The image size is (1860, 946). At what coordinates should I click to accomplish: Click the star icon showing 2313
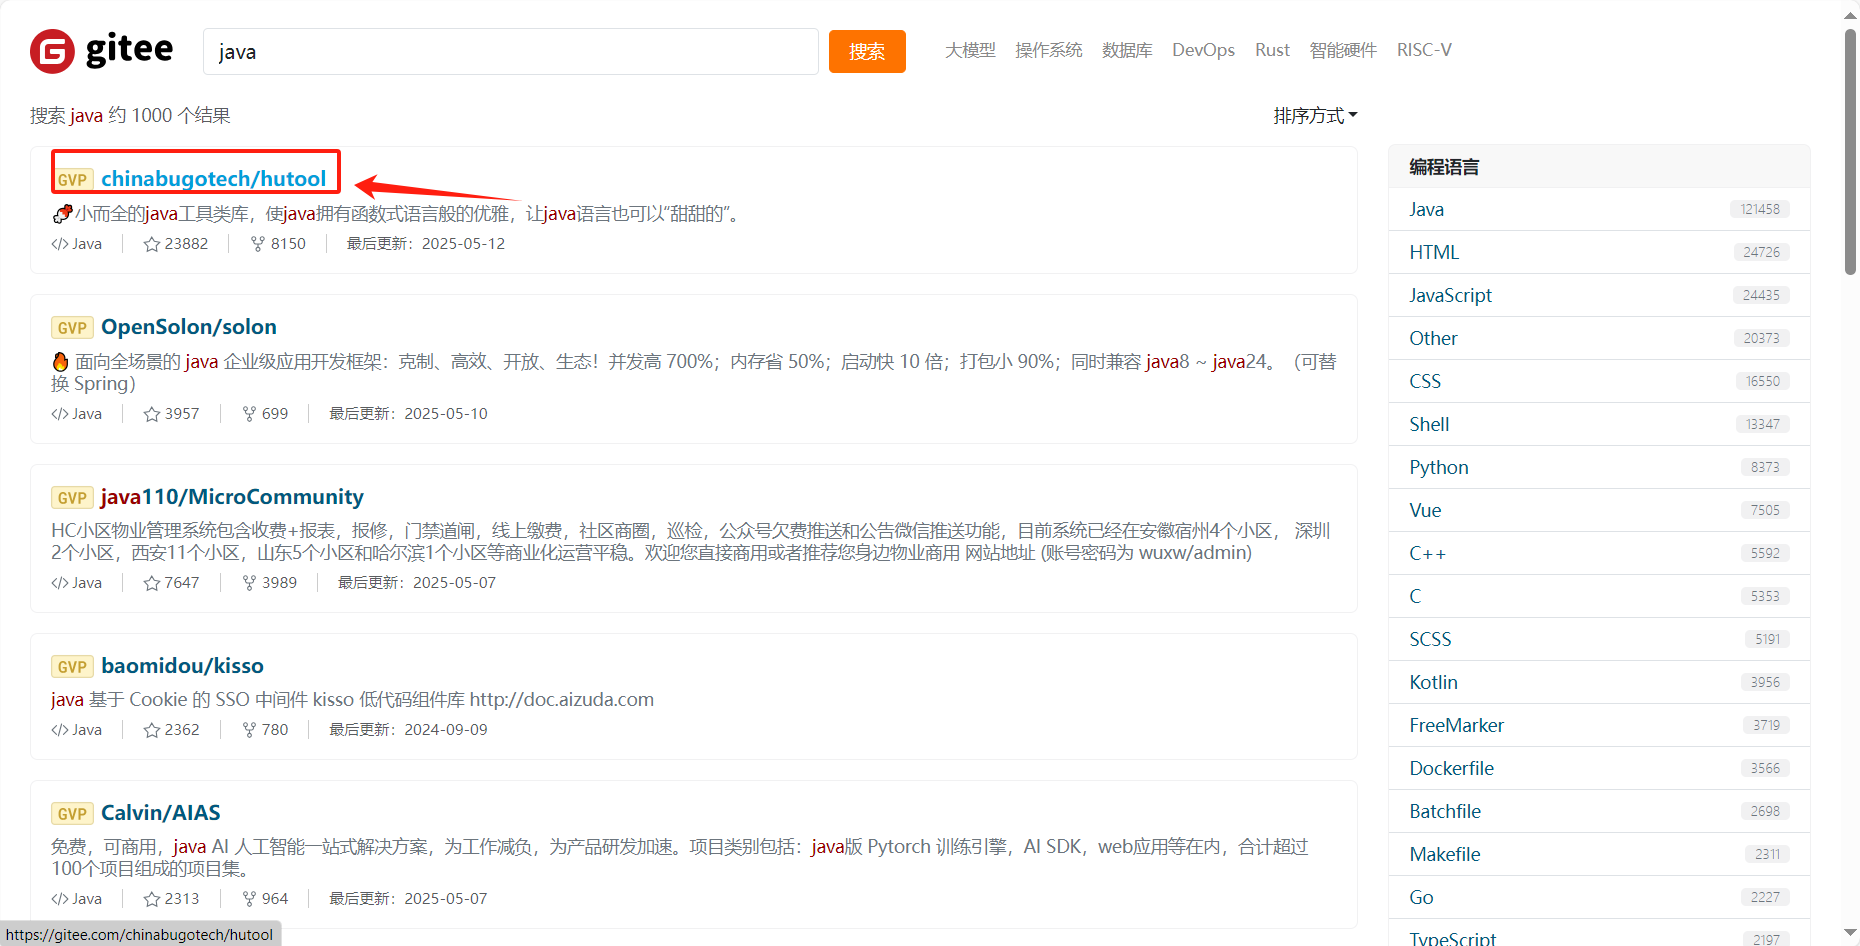click(152, 899)
